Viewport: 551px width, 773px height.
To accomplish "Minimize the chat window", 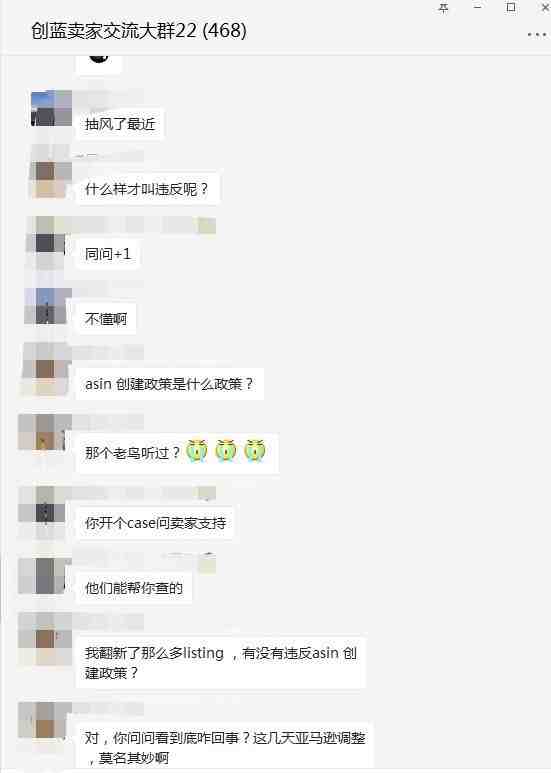I will pos(477,7).
